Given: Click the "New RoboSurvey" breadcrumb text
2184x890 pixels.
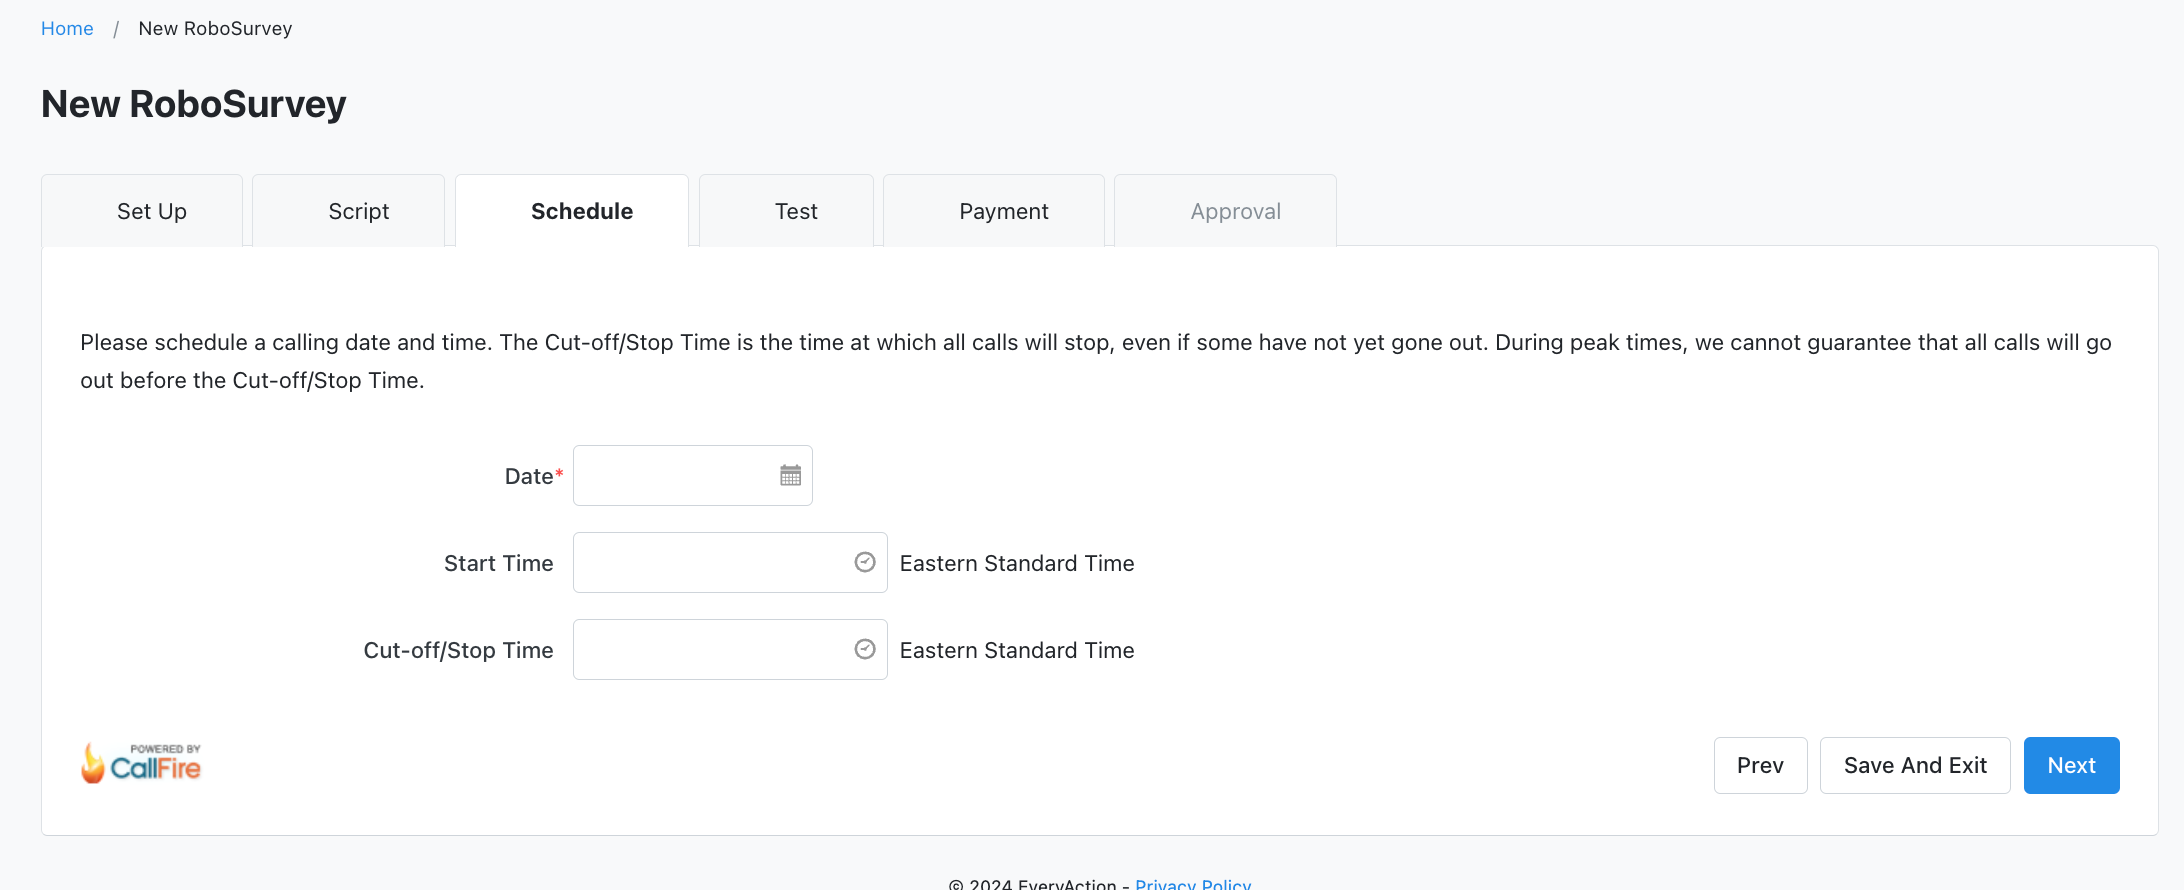Looking at the screenshot, I should tap(215, 28).
